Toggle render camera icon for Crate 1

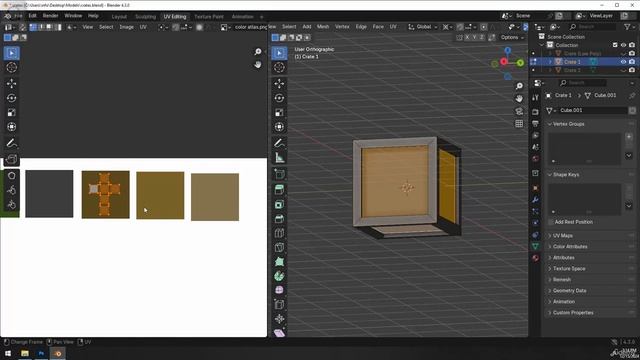click(632, 62)
